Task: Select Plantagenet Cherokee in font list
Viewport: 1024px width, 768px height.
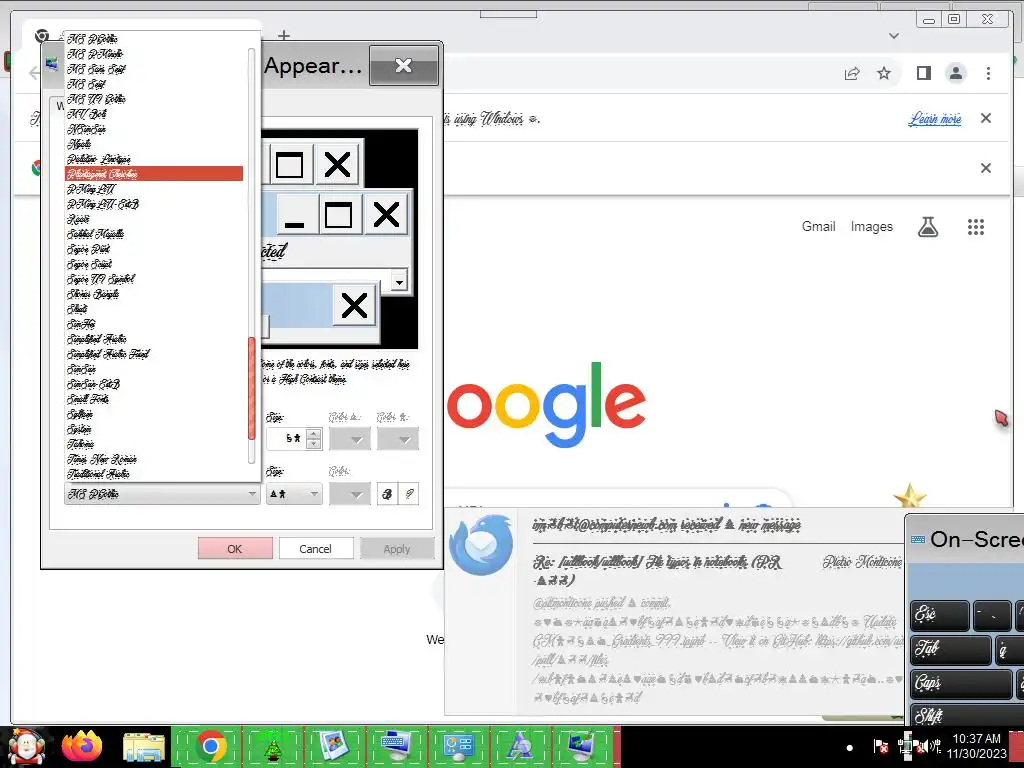Action: coord(154,174)
